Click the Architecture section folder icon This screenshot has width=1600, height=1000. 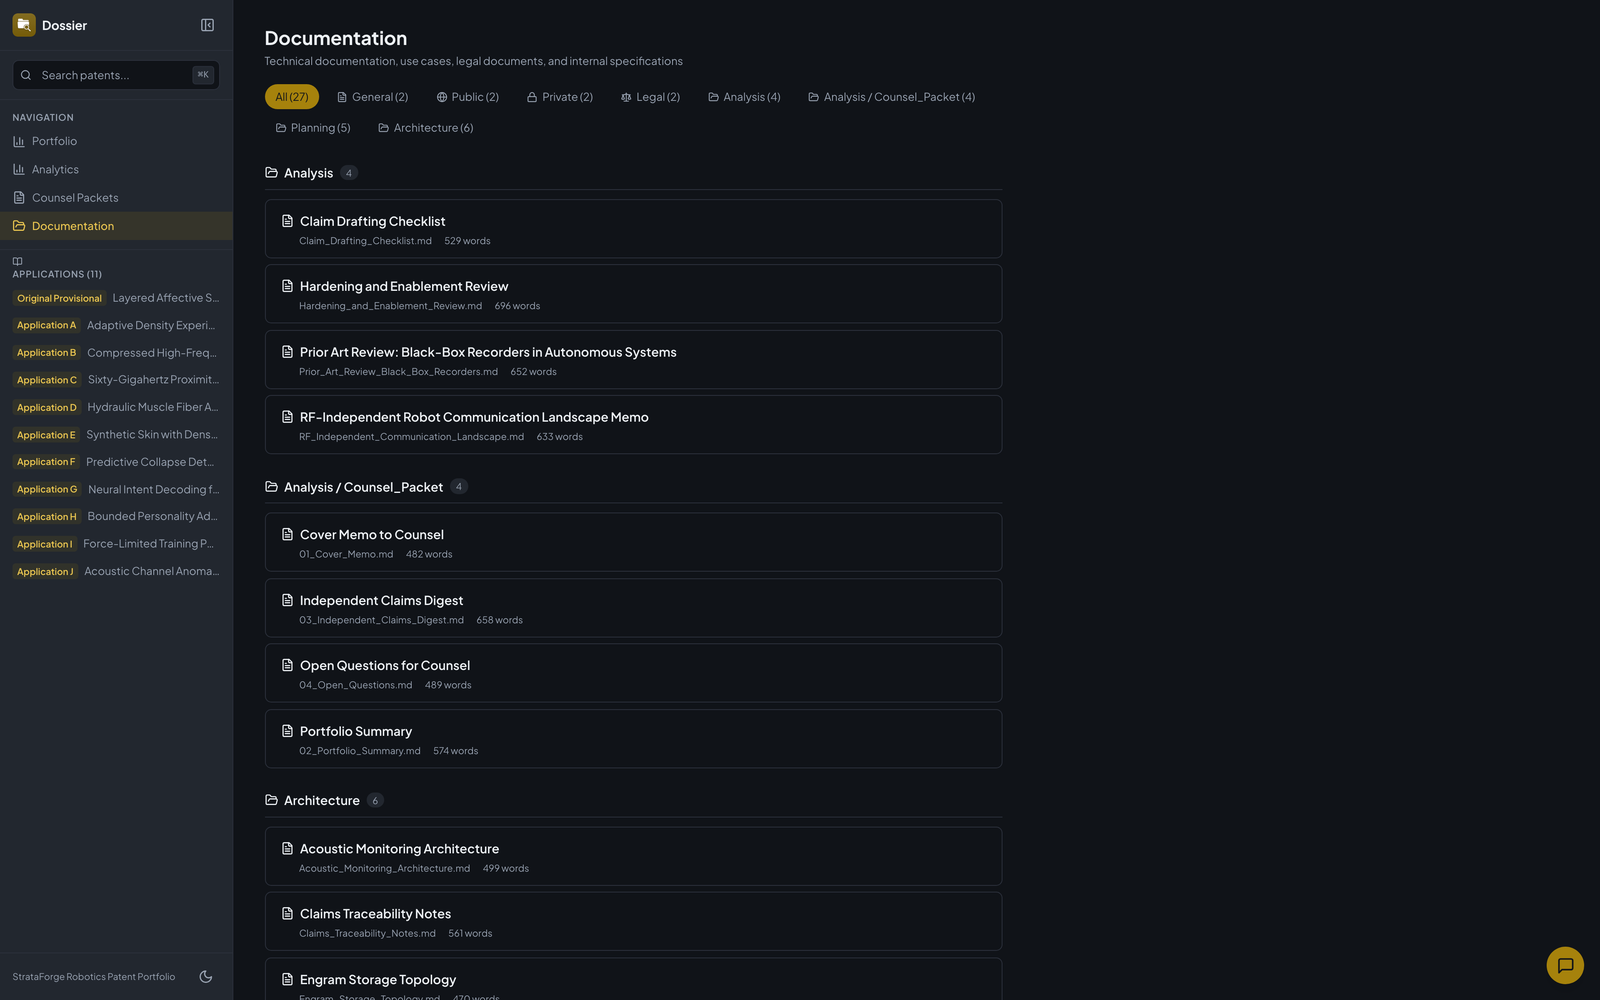[271, 800]
